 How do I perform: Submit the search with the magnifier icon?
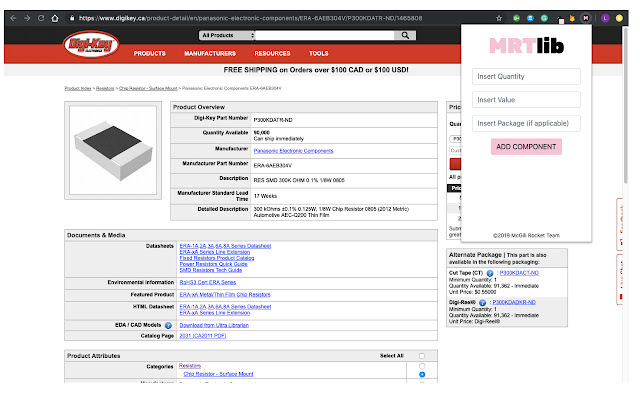405,36
